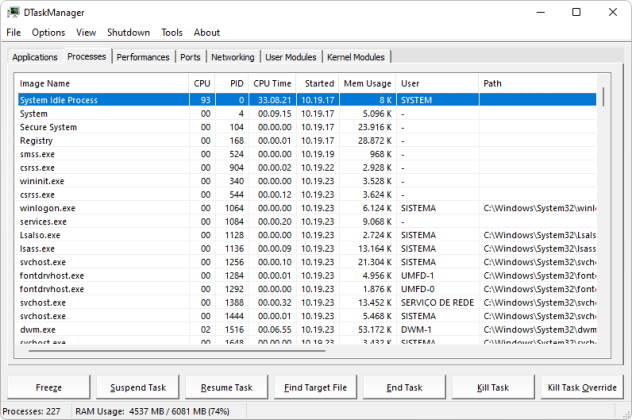Click the Freeze button
The height and width of the screenshot is (420, 632).
click(x=49, y=387)
